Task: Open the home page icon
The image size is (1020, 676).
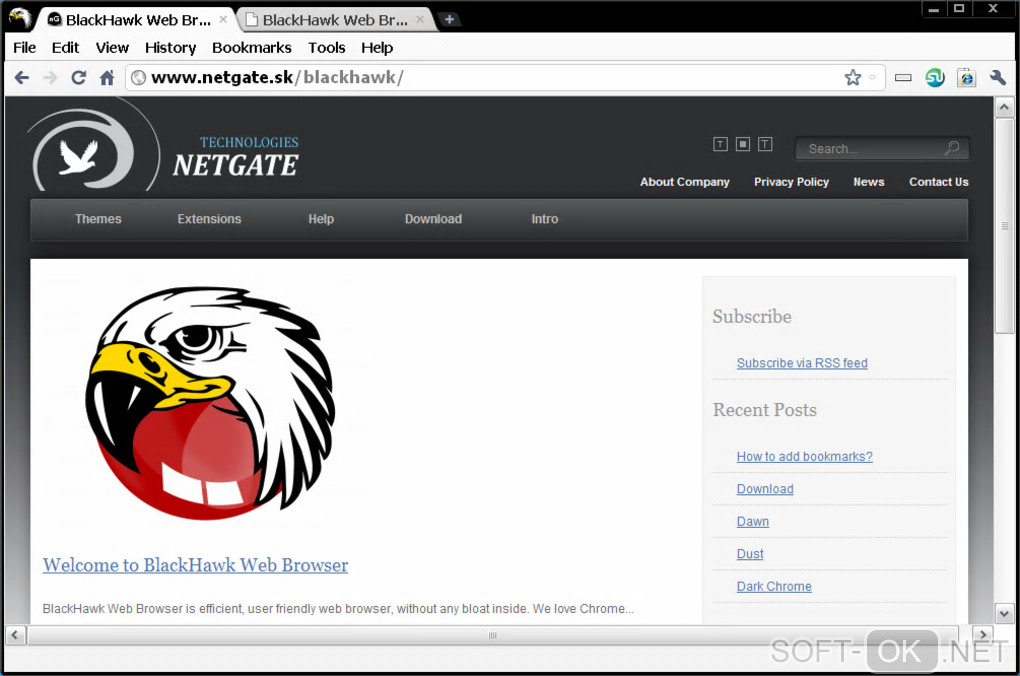Action: [107, 78]
